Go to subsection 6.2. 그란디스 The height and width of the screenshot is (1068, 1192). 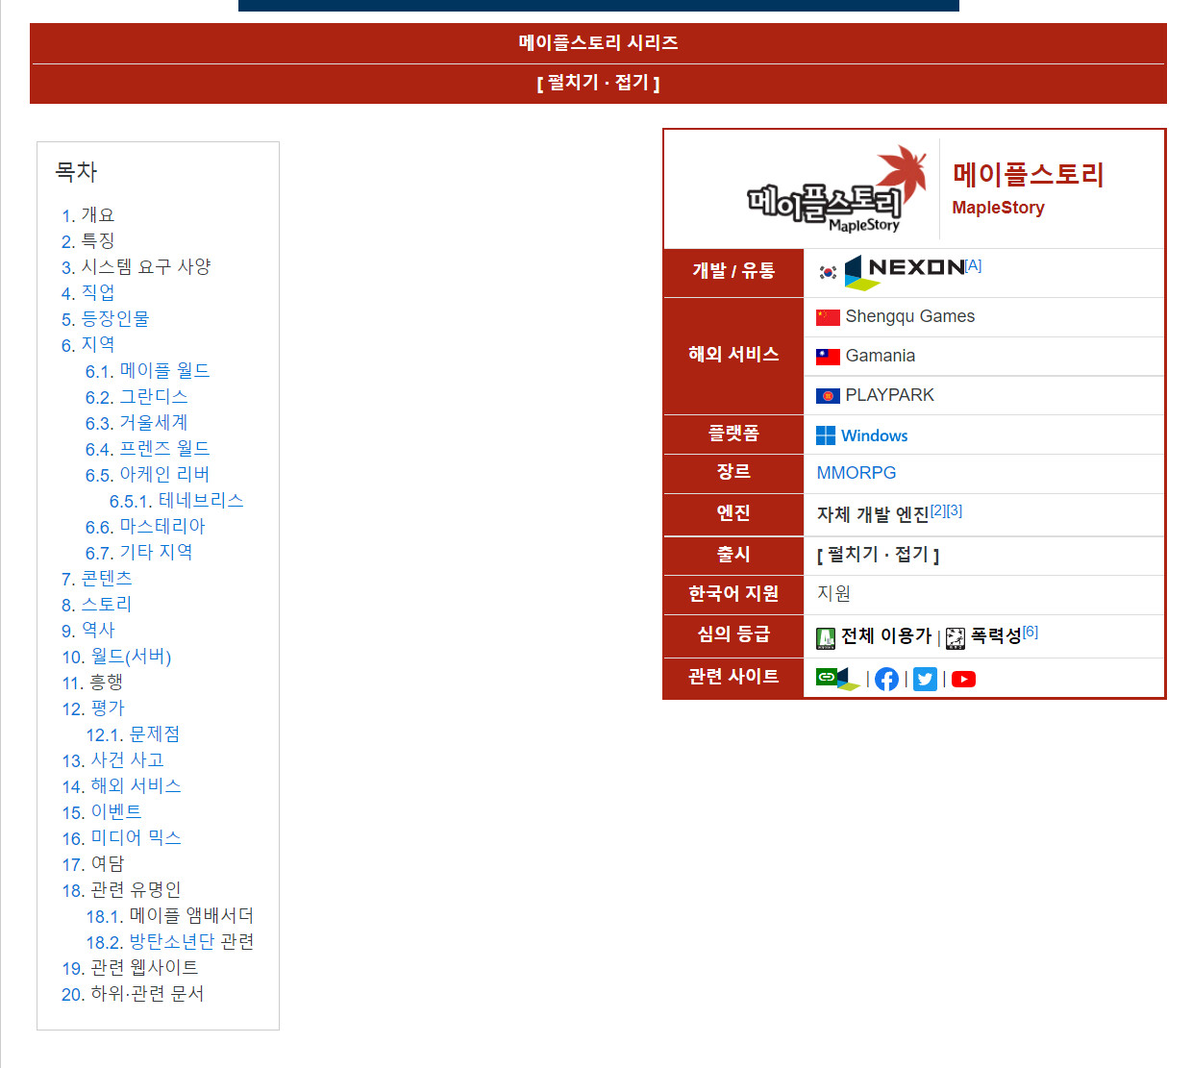point(136,397)
